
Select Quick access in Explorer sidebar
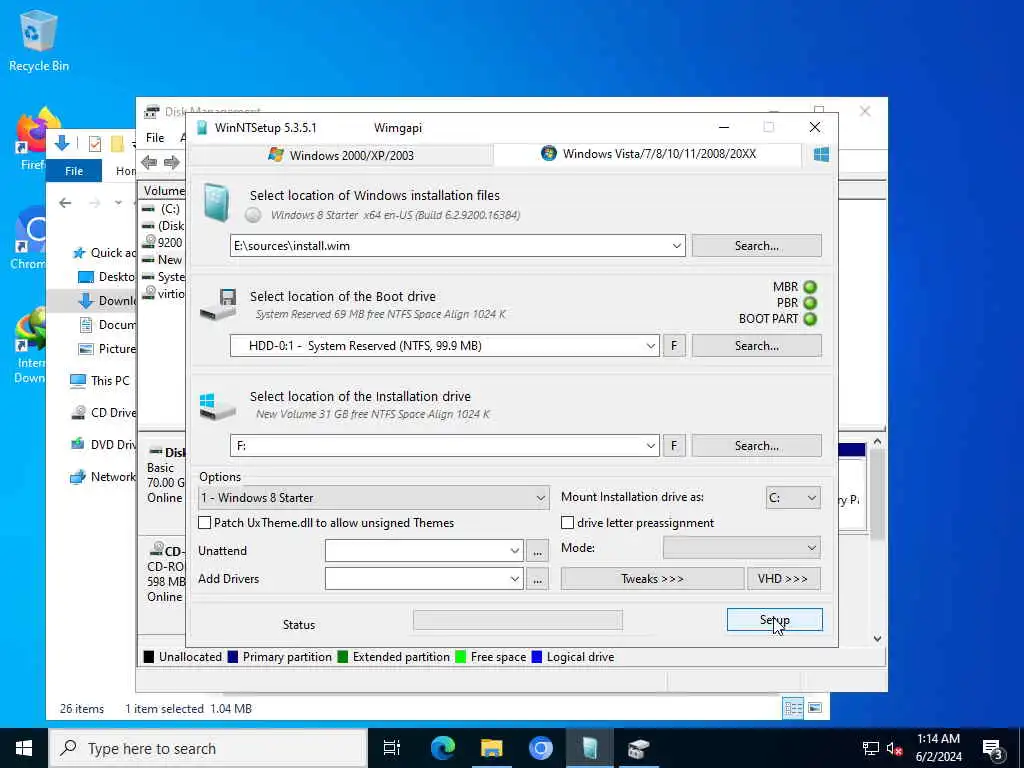coord(104,253)
